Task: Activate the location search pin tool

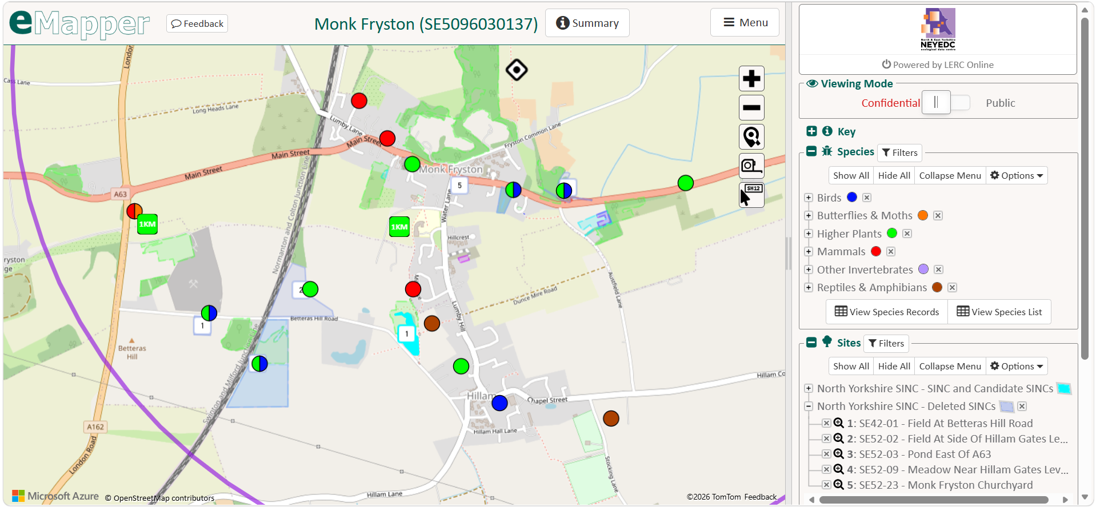Action: point(751,137)
